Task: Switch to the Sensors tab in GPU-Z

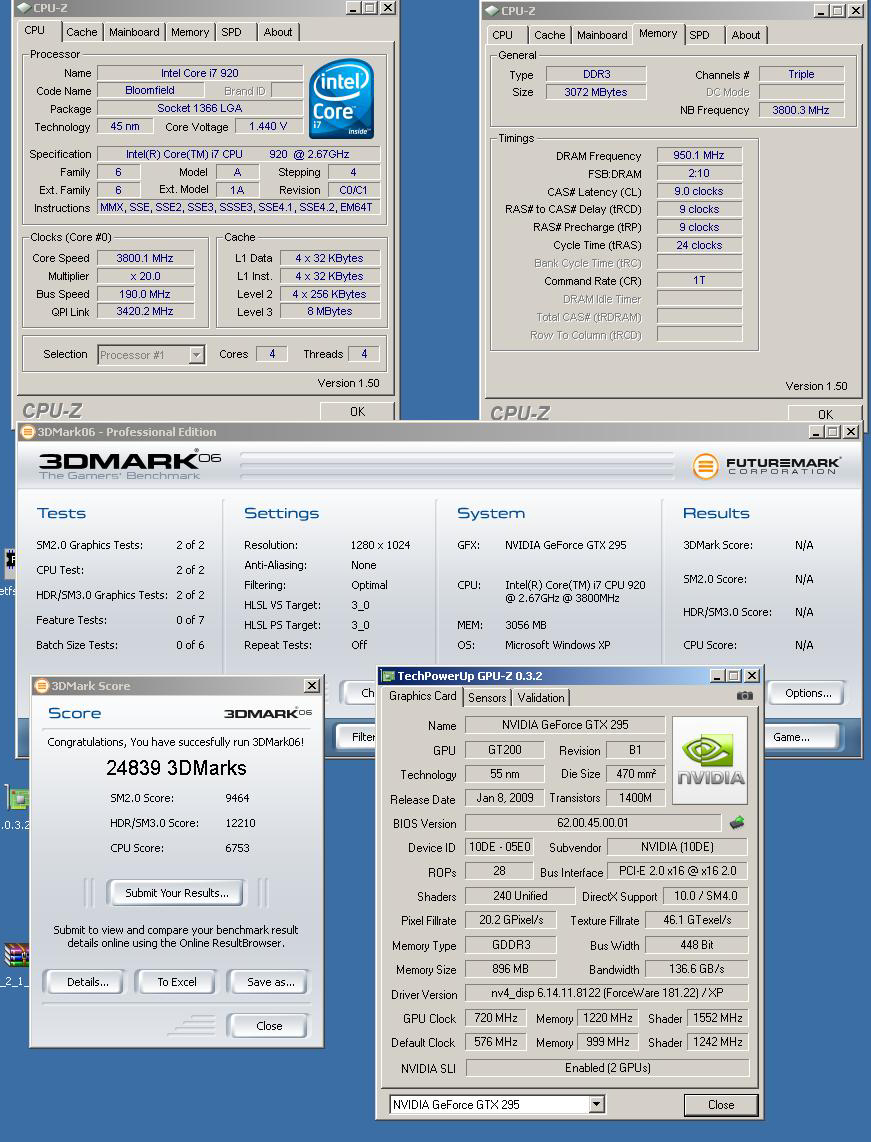Action: 487,698
